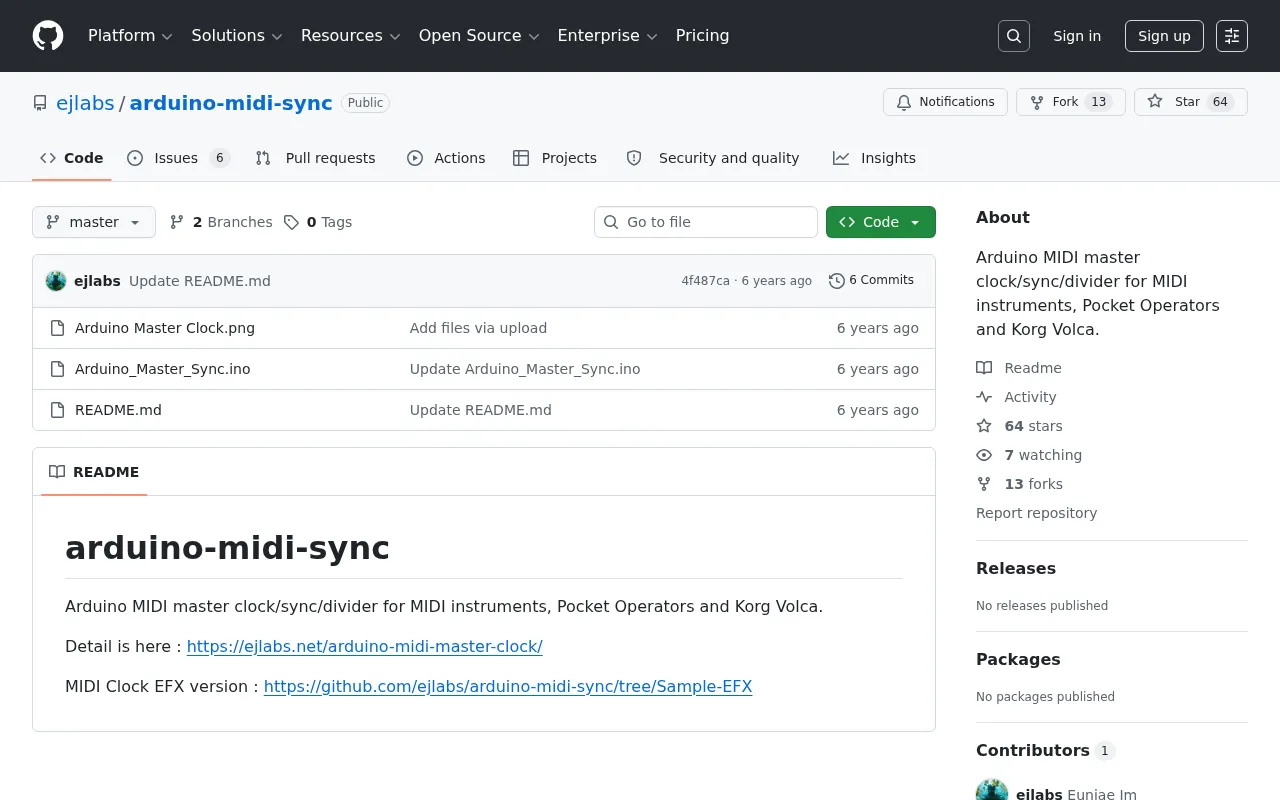Open appearance settings sliders icon
Screen dimensions: 1280x800
(1232, 36)
